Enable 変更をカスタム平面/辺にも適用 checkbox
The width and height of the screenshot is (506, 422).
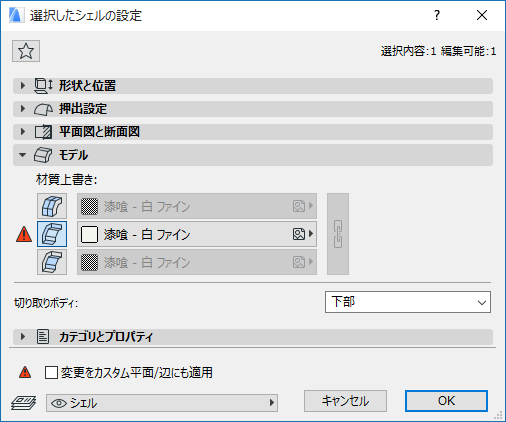click(51, 373)
